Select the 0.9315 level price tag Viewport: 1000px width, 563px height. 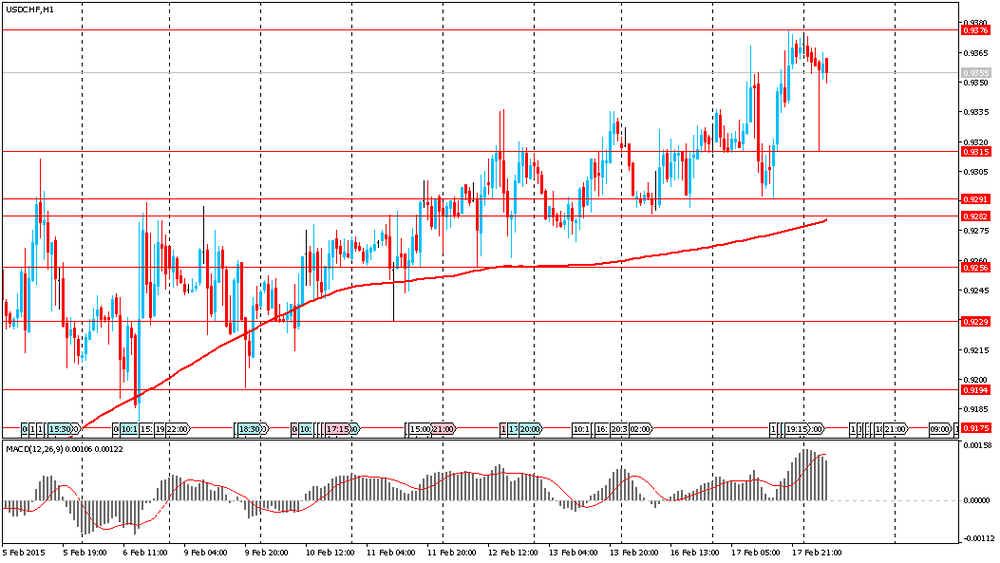pos(976,152)
